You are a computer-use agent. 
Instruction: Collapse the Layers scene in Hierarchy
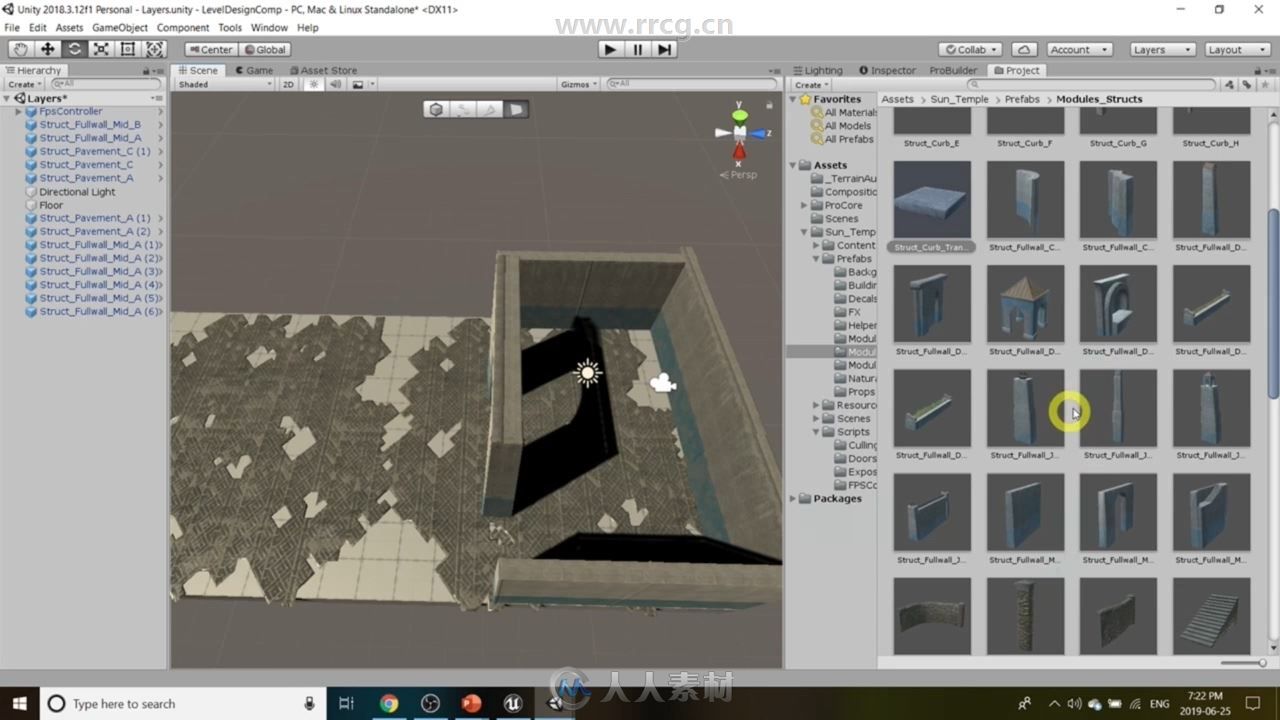(8, 98)
